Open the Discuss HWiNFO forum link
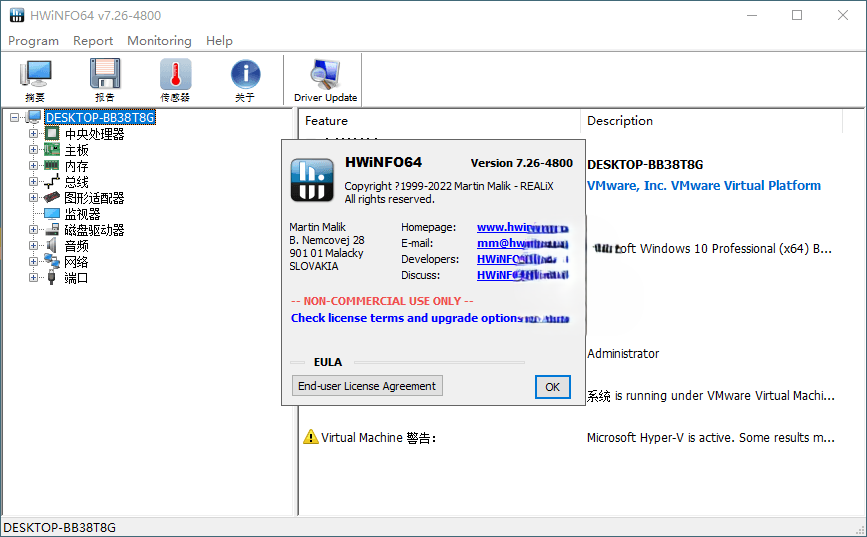This screenshot has height=537, width=867. pos(523,275)
